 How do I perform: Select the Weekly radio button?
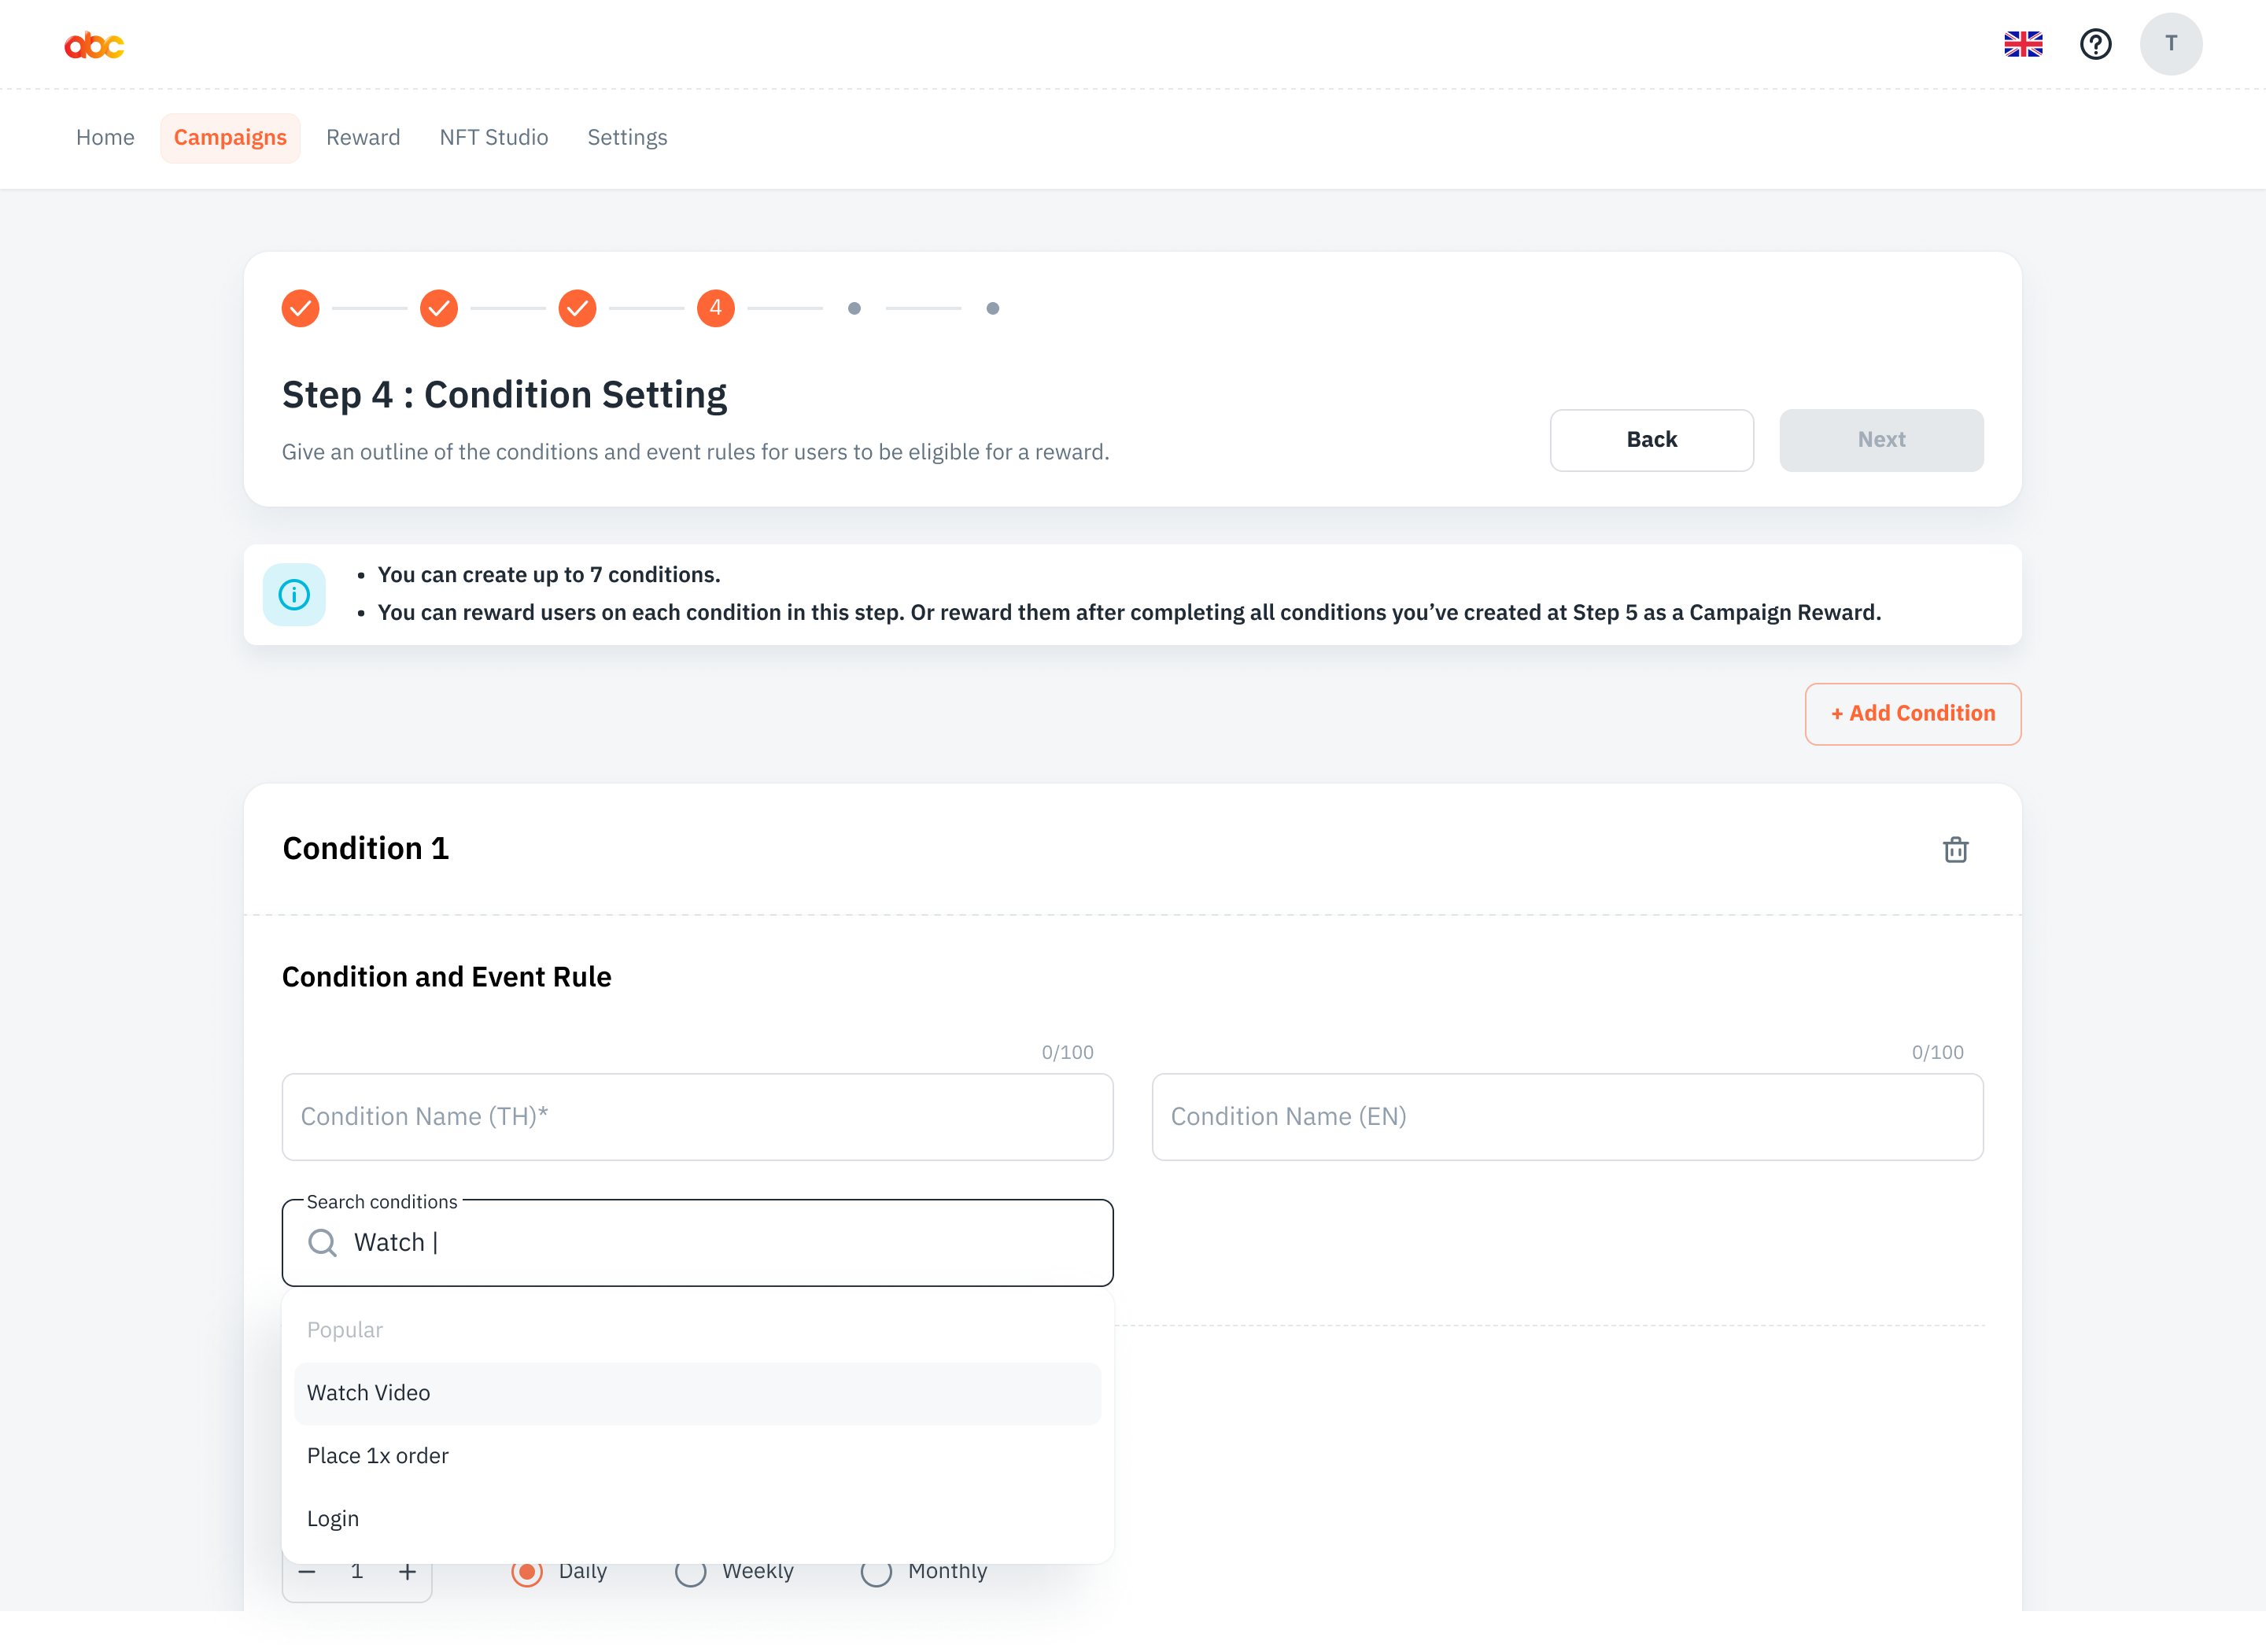point(690,1572)
